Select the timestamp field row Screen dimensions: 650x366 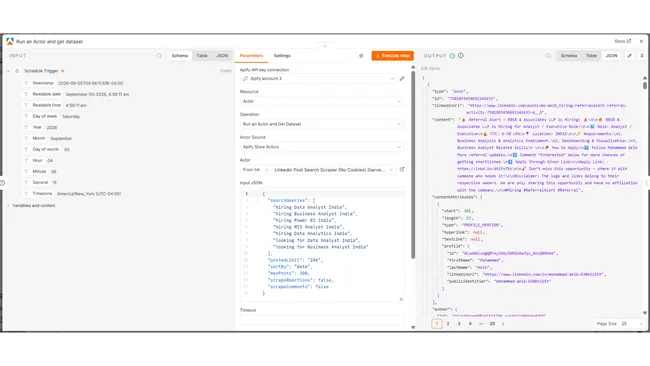pos(77,83)
